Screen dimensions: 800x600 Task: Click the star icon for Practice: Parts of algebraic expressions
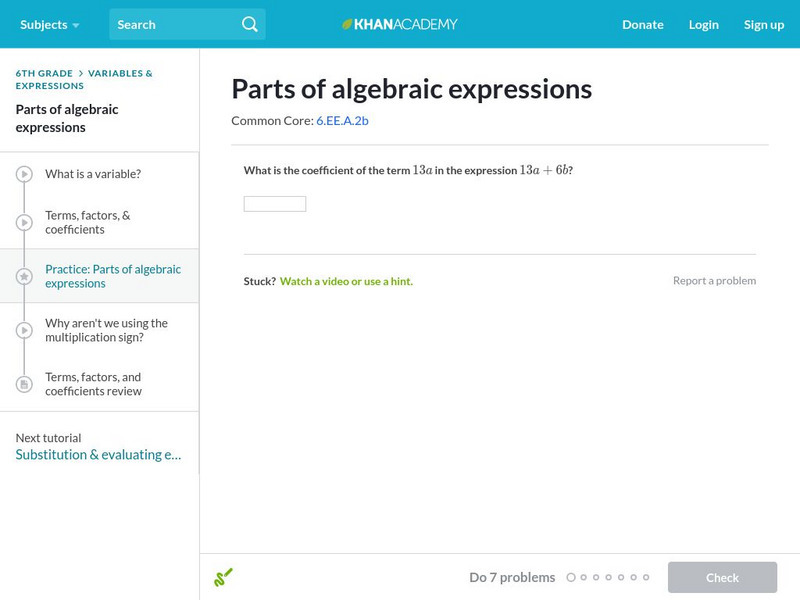point(24,276)
